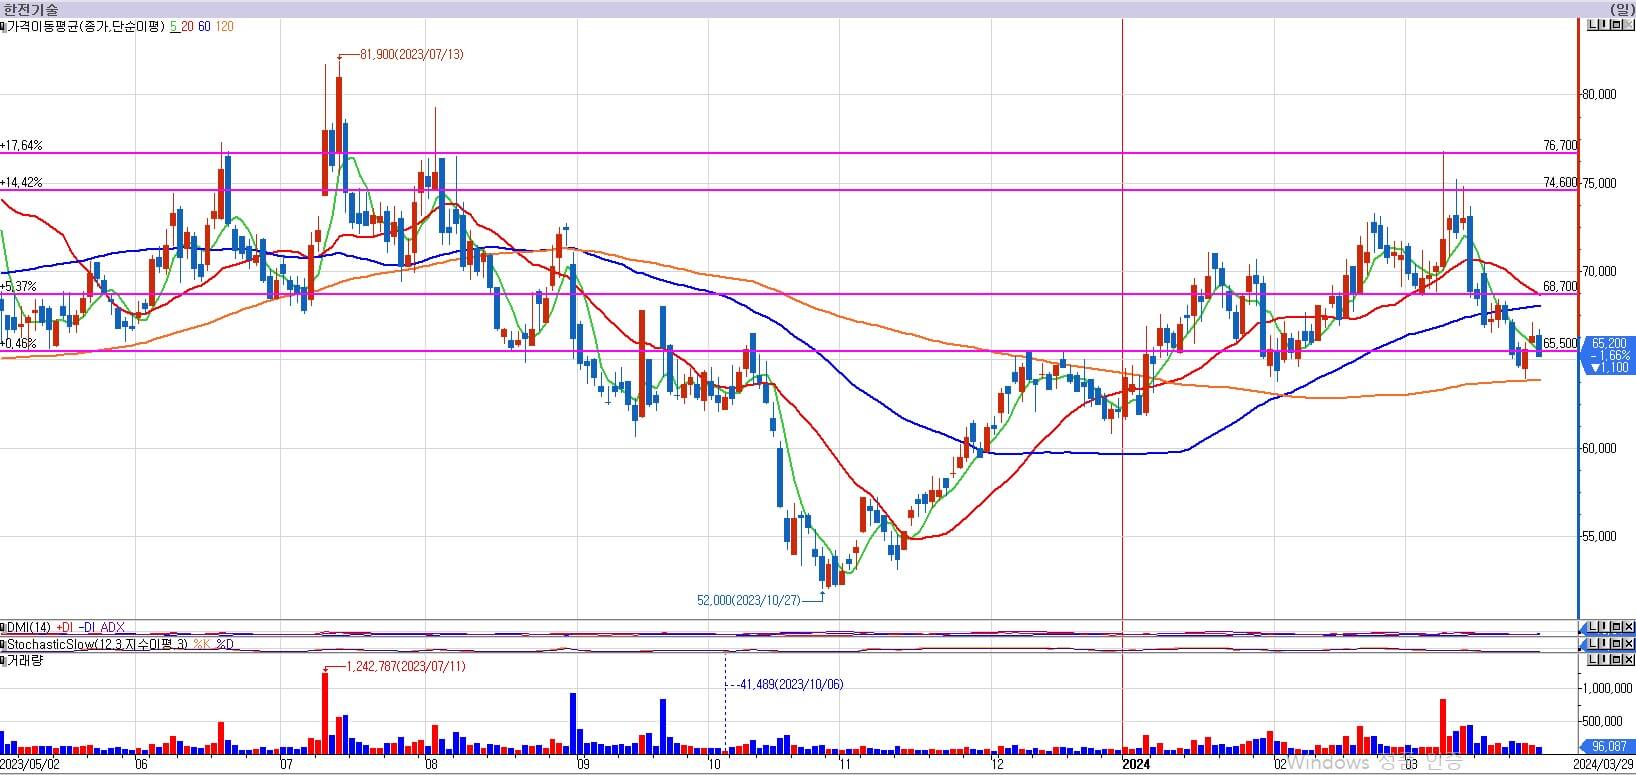Click the small marker icon before 가격이동평균
The height and width of the screenshot is (775, 1636).
click(x=4, y=26)
